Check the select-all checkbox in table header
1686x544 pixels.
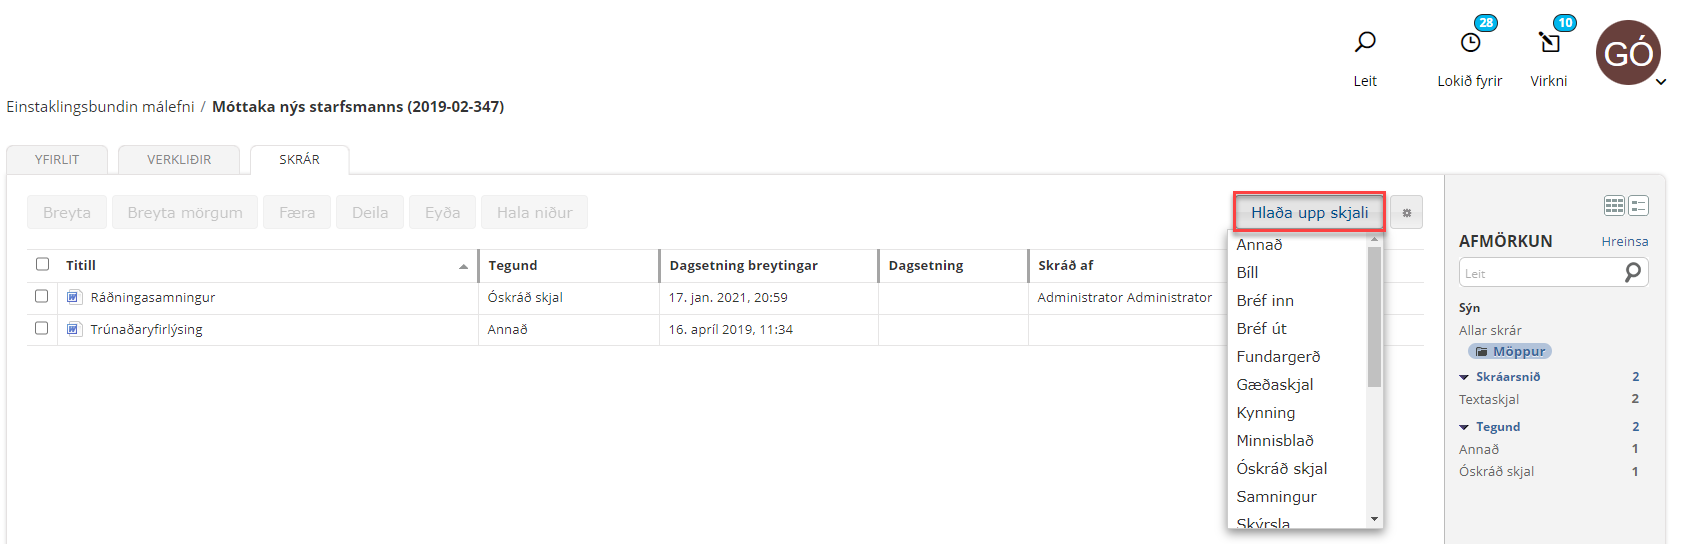[x=42, y=264]
